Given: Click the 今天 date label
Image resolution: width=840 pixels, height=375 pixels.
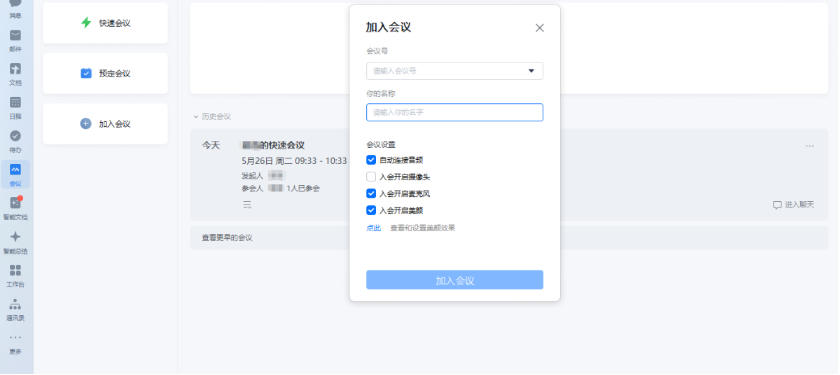Looking at the screenshot, I should click(x=211, y=145).
